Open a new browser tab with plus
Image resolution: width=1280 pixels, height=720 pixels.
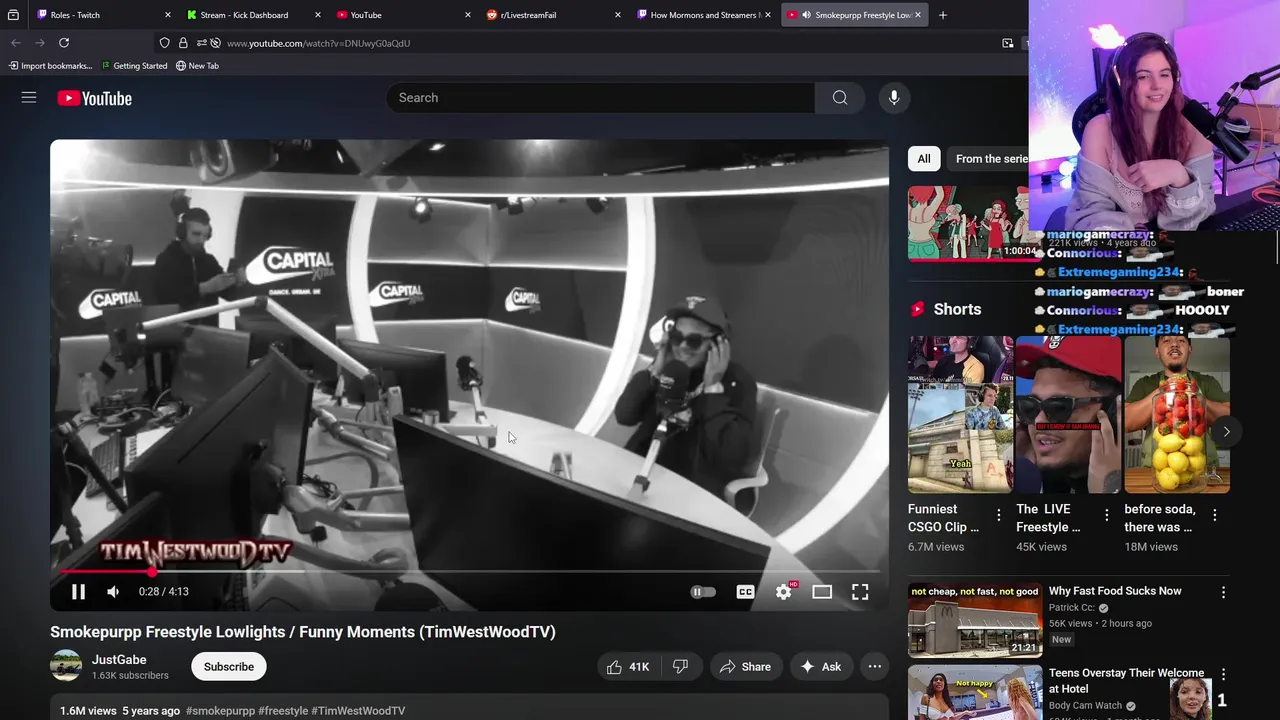click(943, 15)
